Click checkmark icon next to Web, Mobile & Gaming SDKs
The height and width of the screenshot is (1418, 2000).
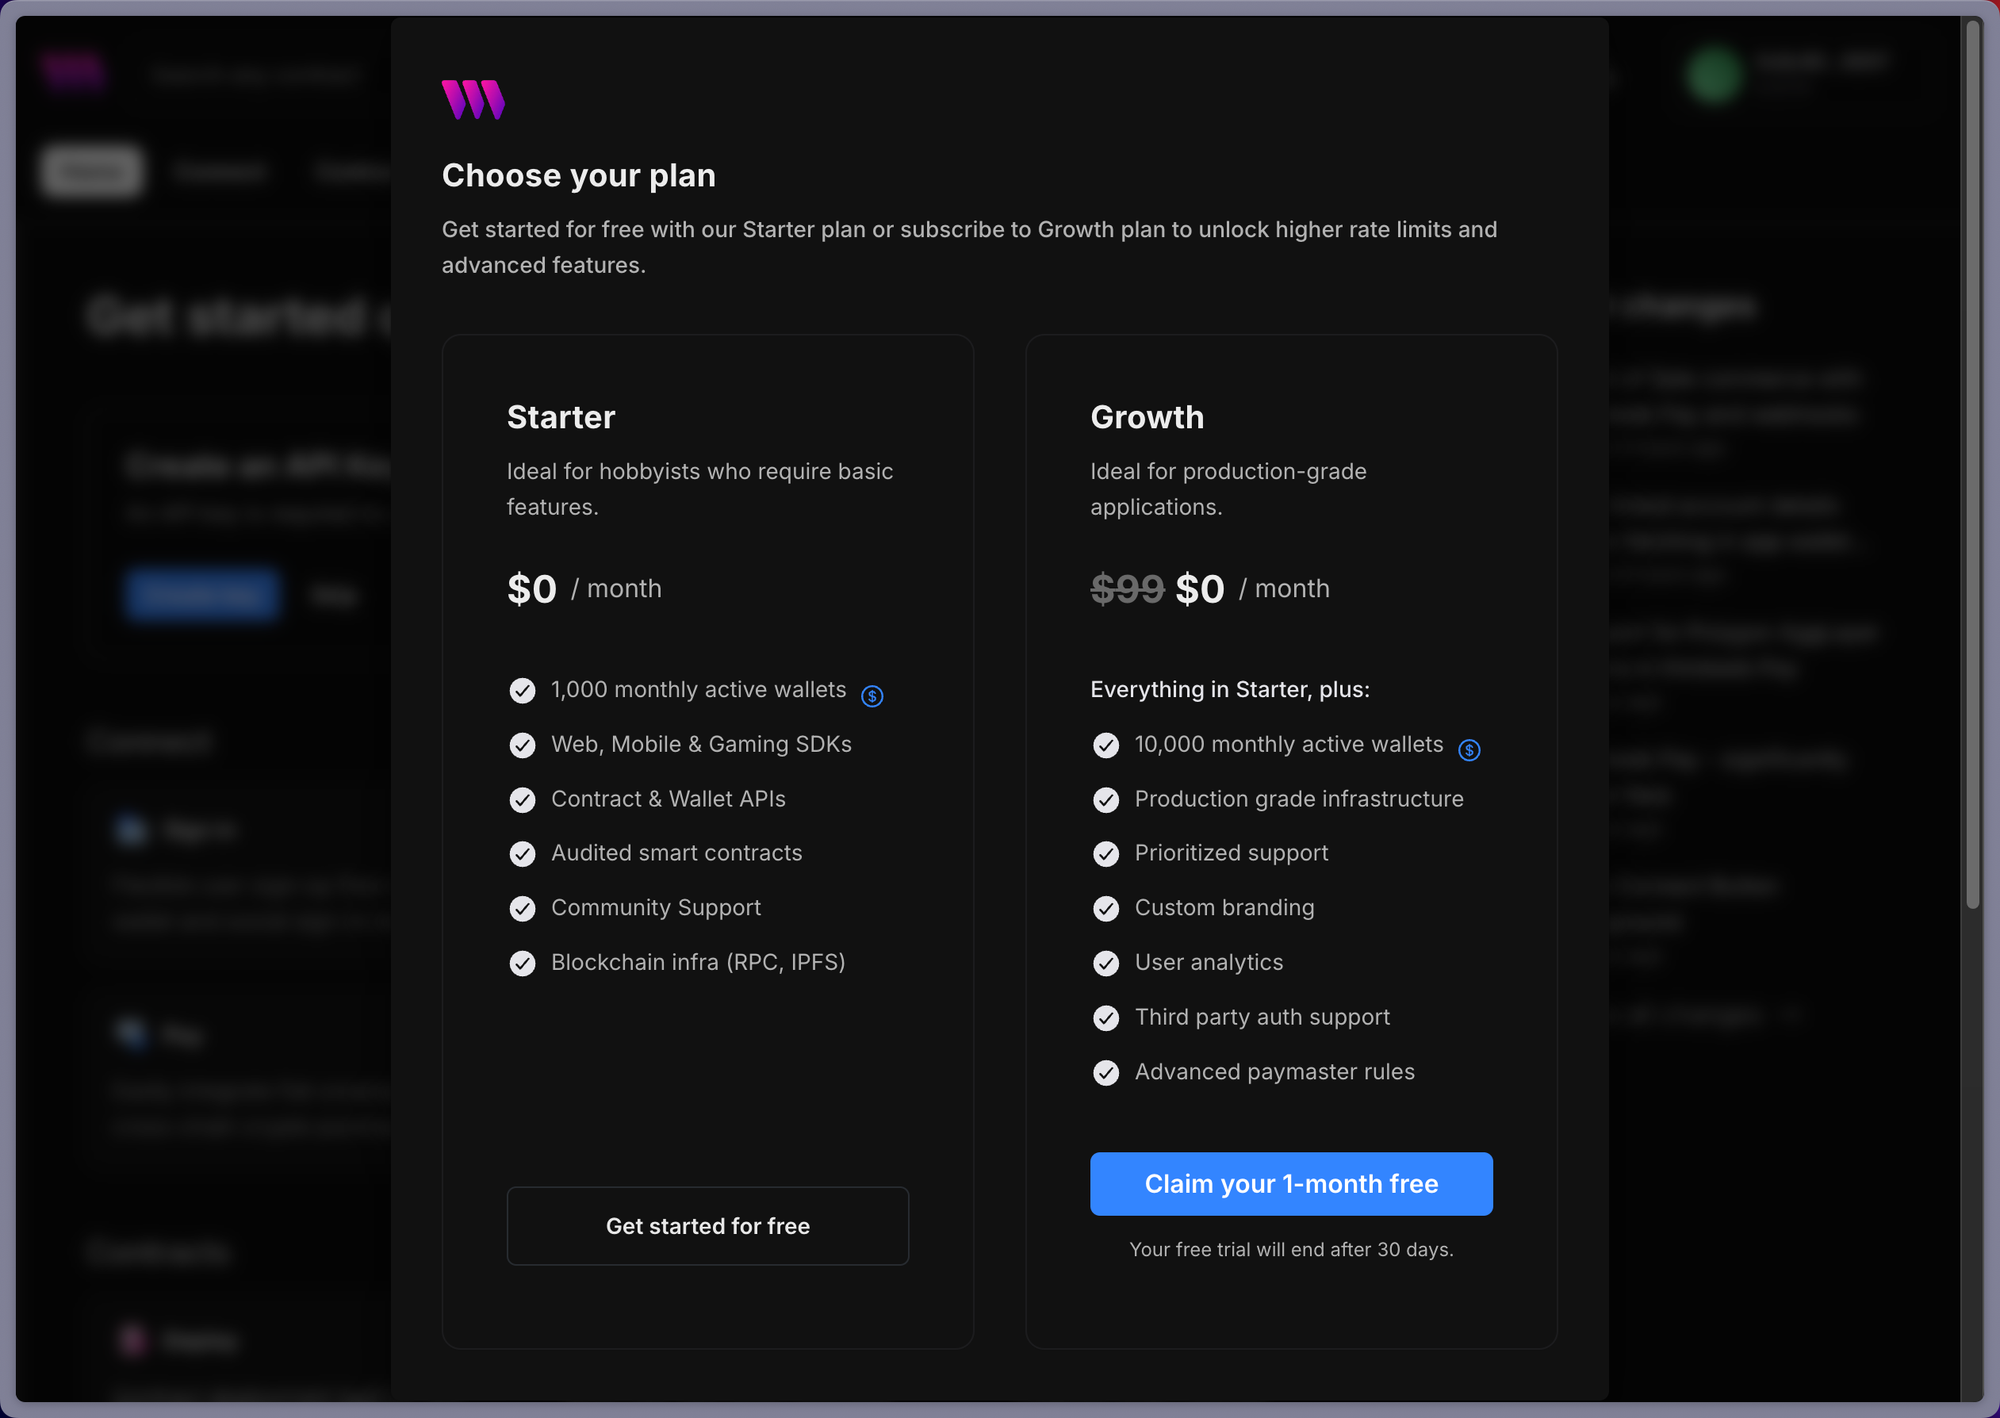tap(522, 745)
